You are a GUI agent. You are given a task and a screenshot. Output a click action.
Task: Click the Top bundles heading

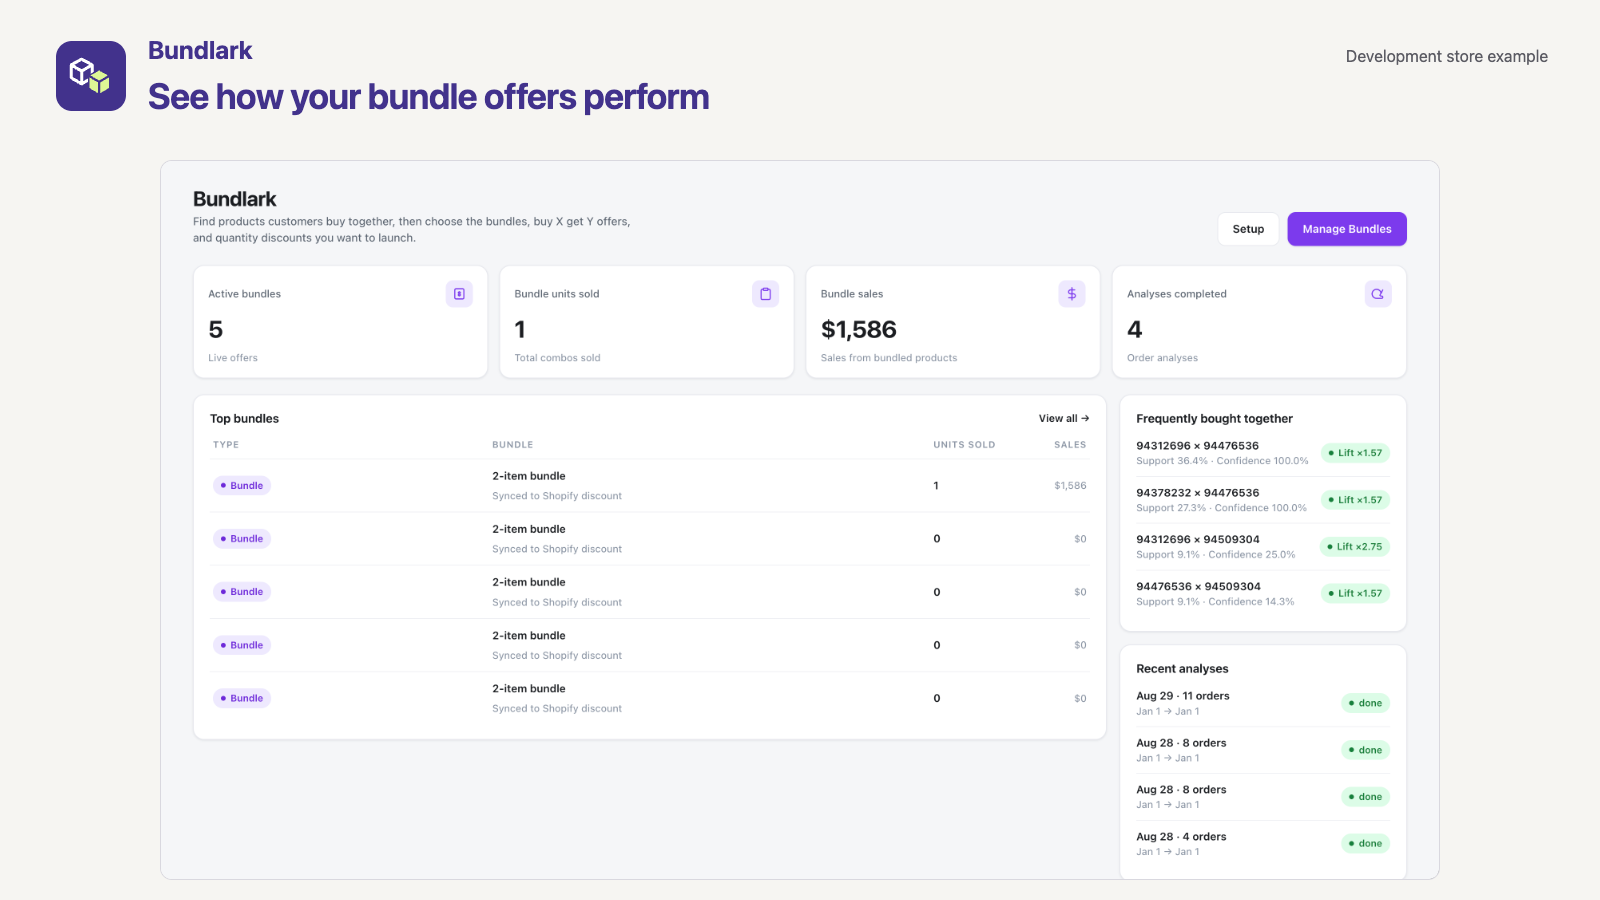244,419
